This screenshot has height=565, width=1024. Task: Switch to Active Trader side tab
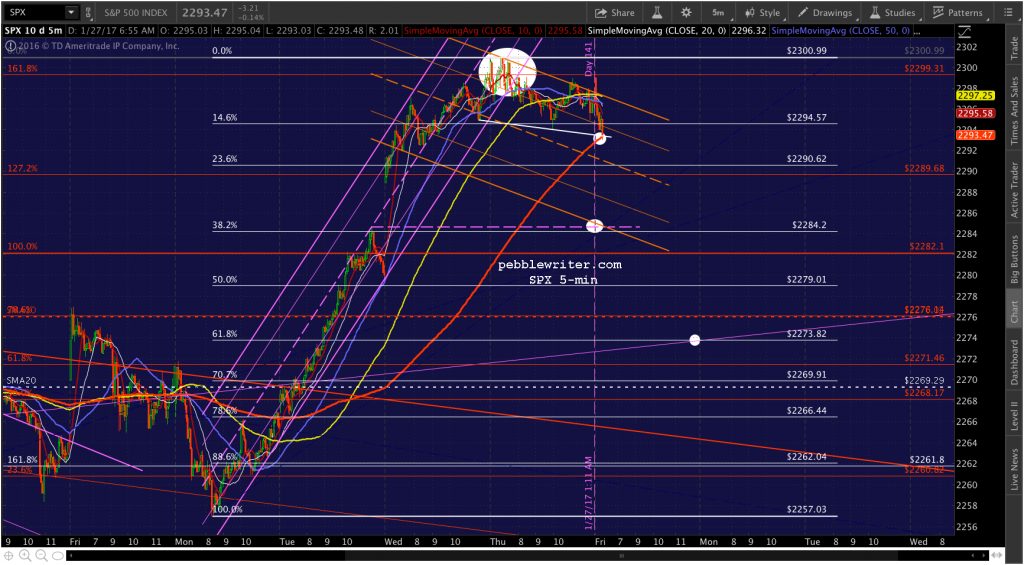(1016, 188)
